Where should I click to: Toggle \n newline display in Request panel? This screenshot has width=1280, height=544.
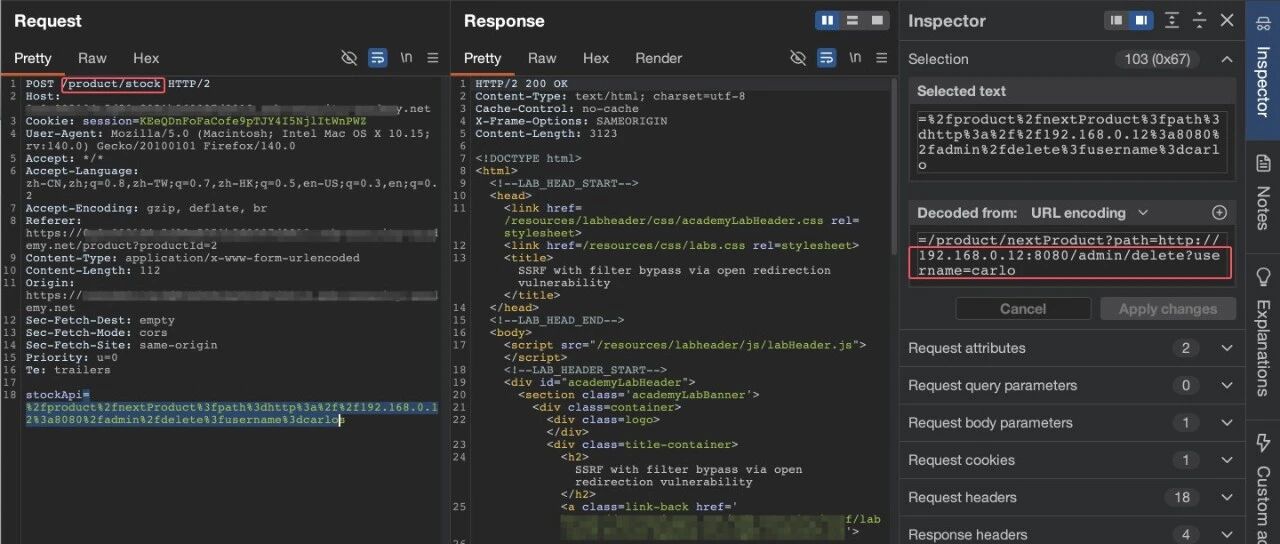click(406, 58)
